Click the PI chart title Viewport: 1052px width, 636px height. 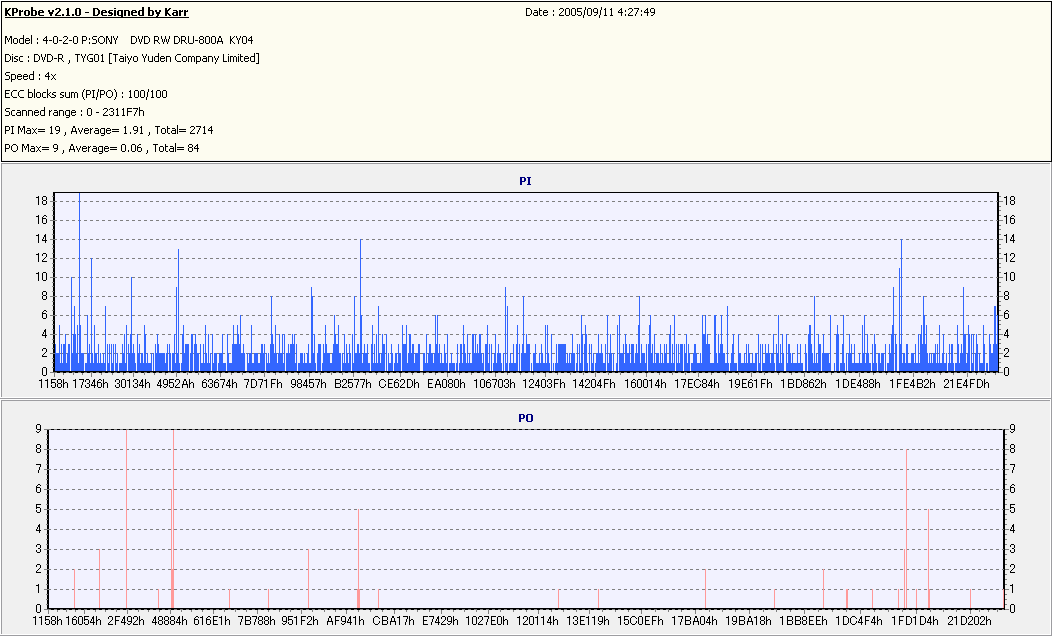(525, 181)
